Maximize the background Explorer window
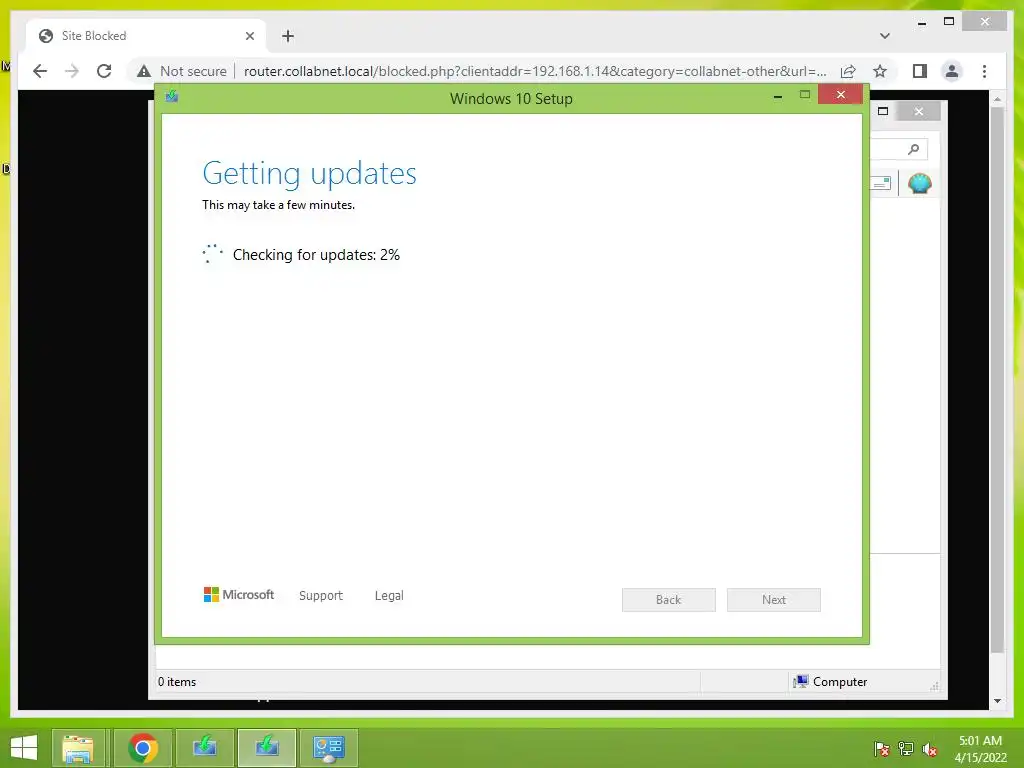Screen dimensions: 1024x768 tap(883, 111)
